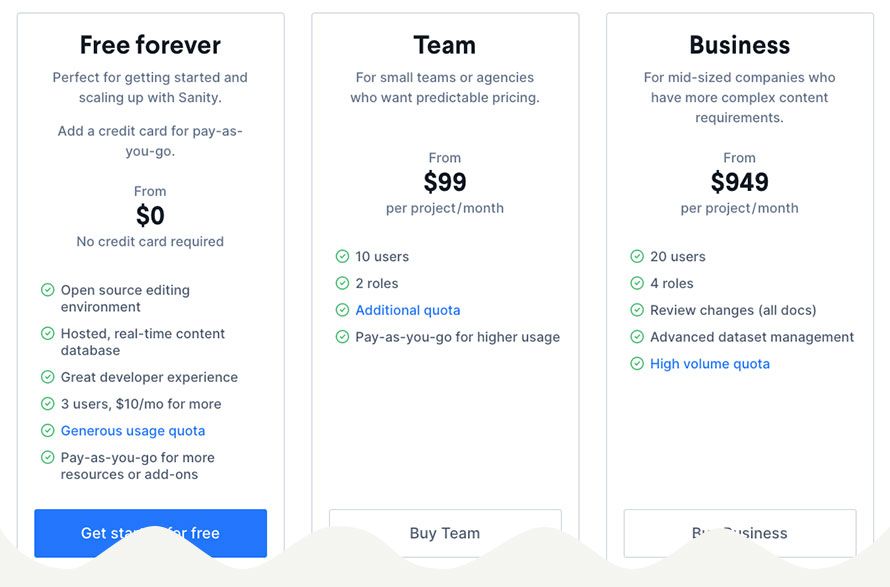Open the Additional quota link
Image resolution: width=890 pixels, height=587 pixels.
click(408, 311)
